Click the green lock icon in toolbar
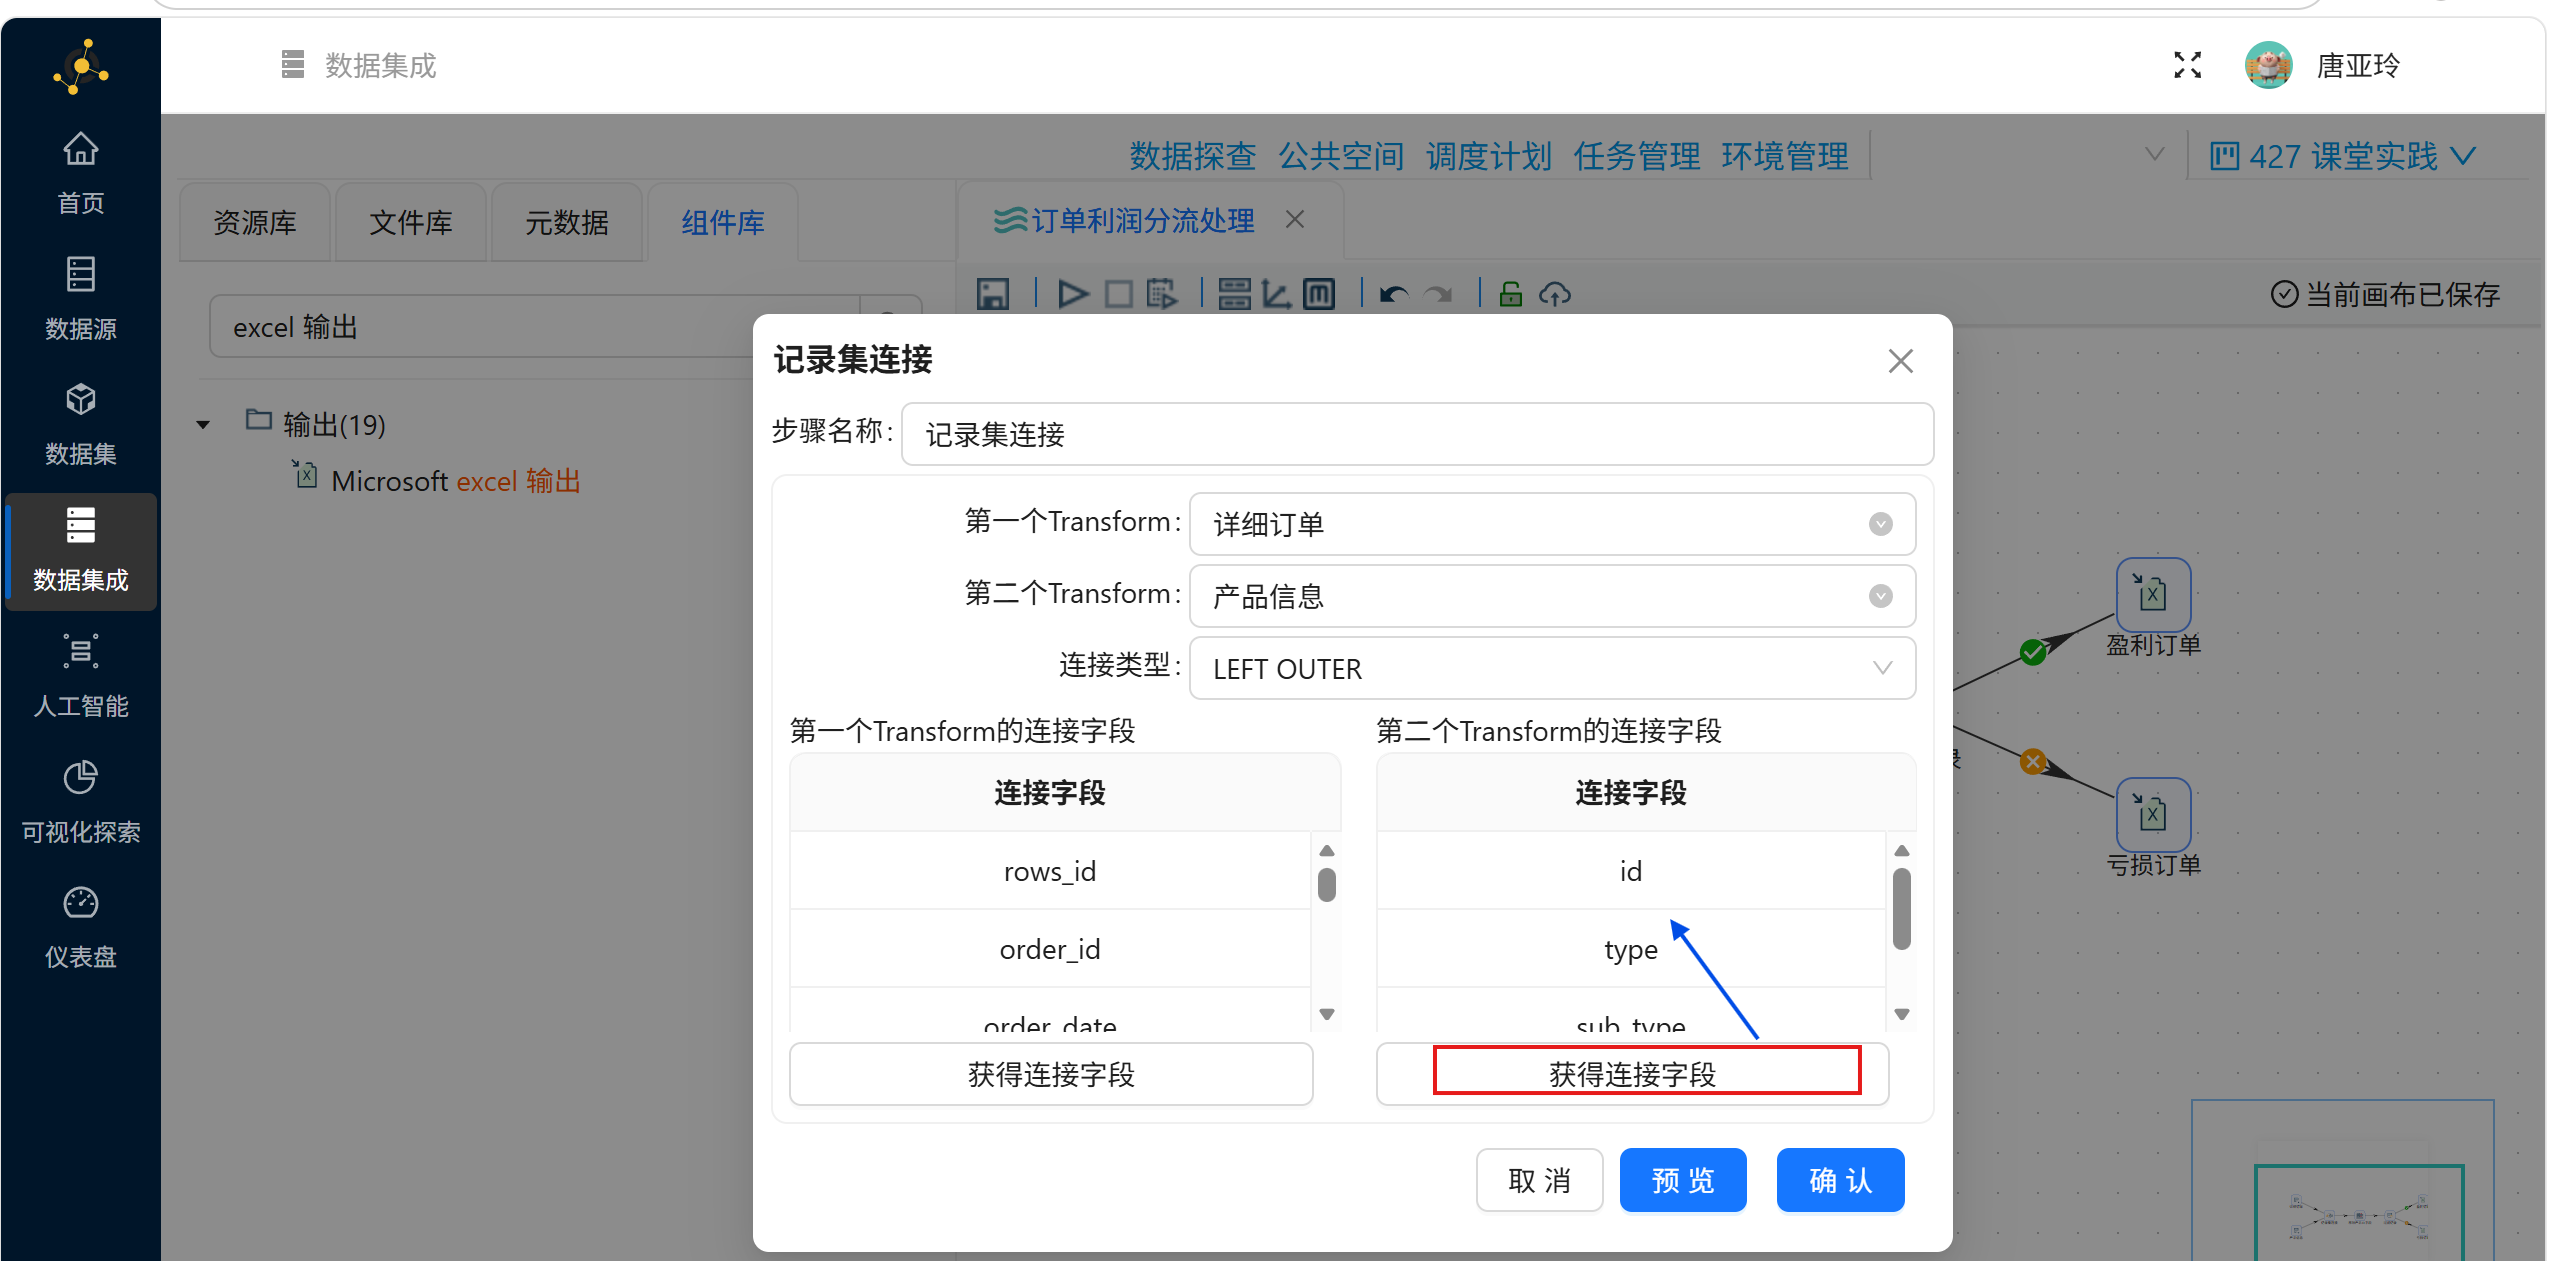The height and width of the screenshot is (1261, 2552). [x=1510, y=294]
